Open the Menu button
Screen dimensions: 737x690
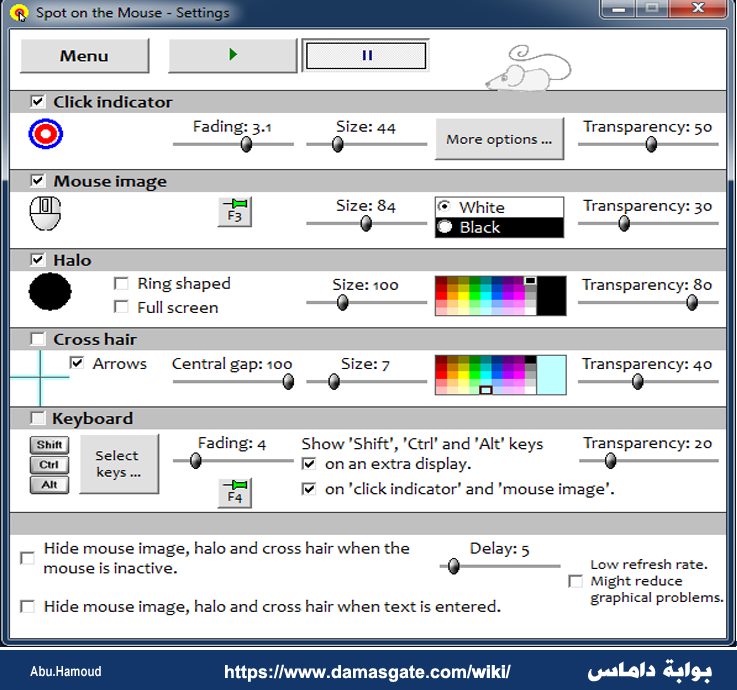click(x=85, y=55)
